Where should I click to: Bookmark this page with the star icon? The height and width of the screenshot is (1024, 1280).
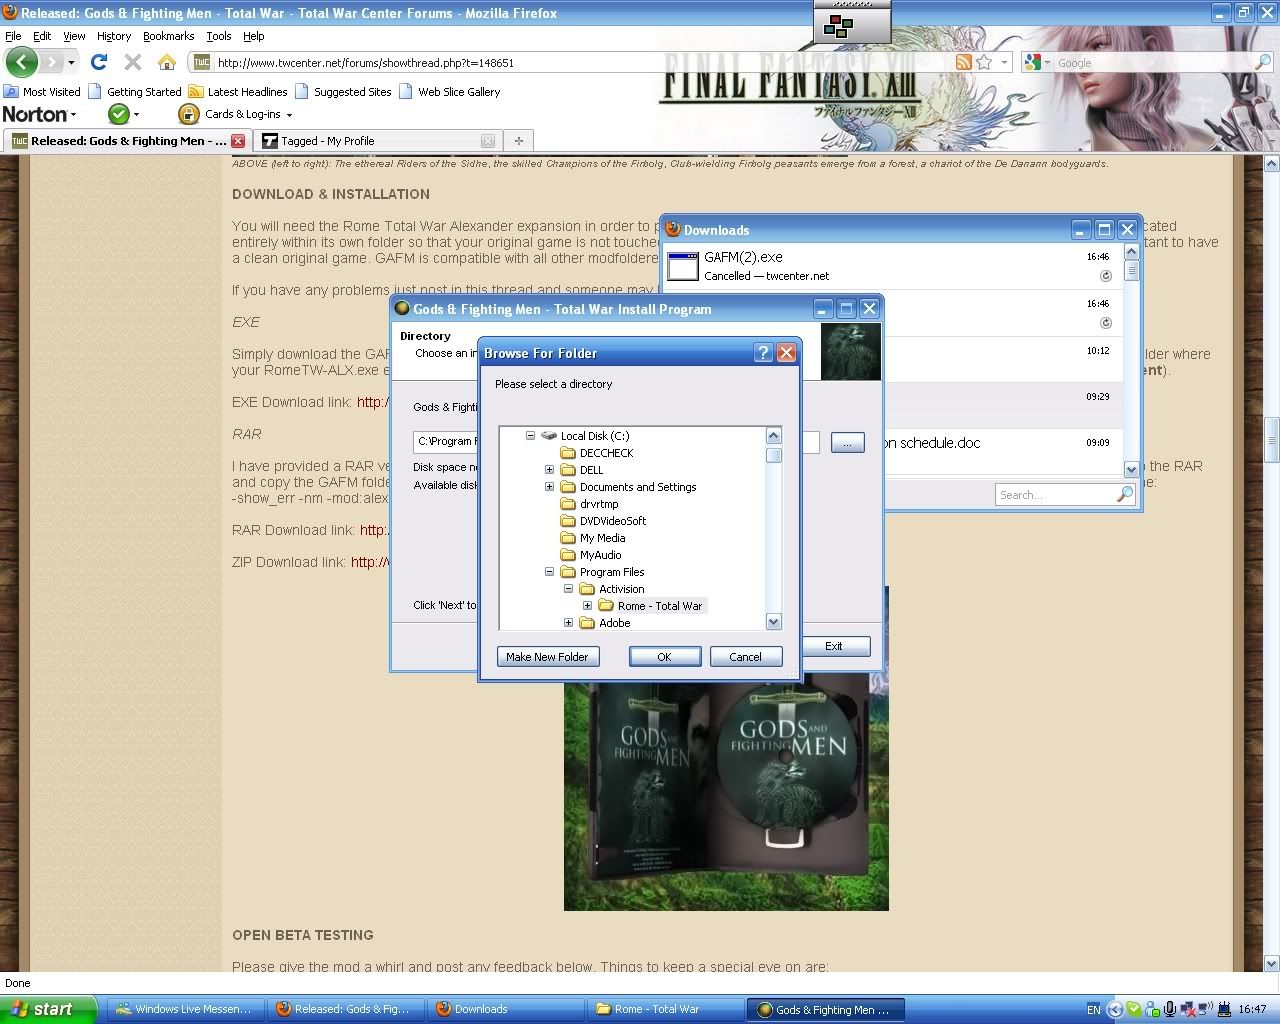(x=984, y=62)
